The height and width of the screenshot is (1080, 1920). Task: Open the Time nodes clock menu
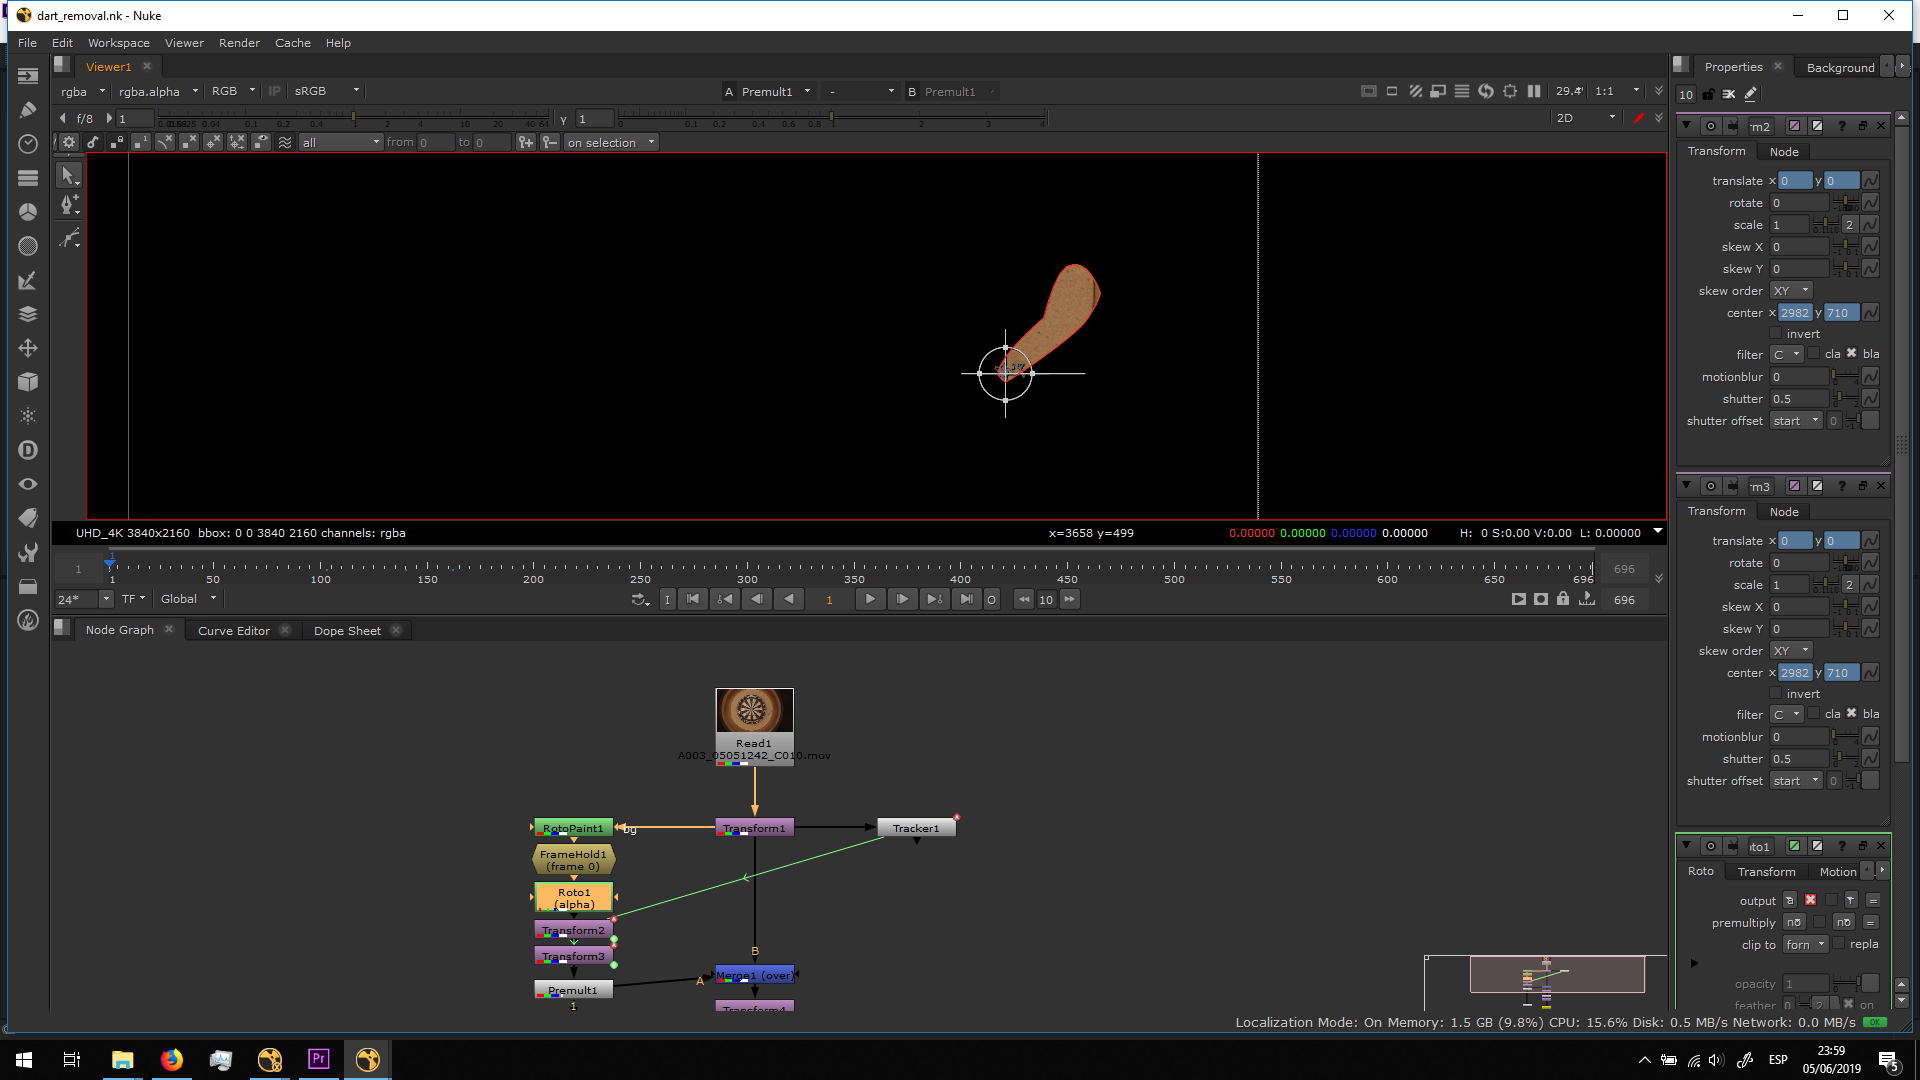point(28,144)
